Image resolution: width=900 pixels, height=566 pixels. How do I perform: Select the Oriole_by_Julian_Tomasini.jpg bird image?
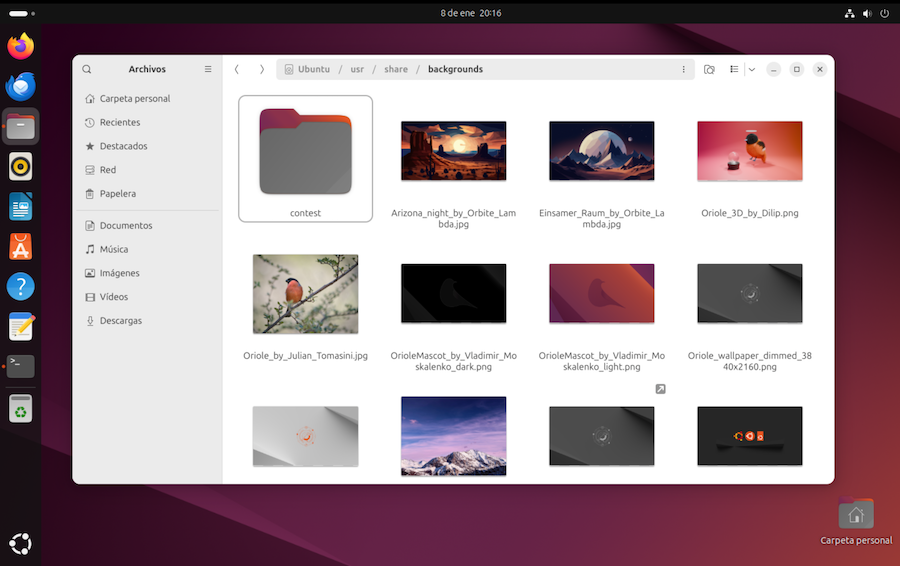coord(305,294)
